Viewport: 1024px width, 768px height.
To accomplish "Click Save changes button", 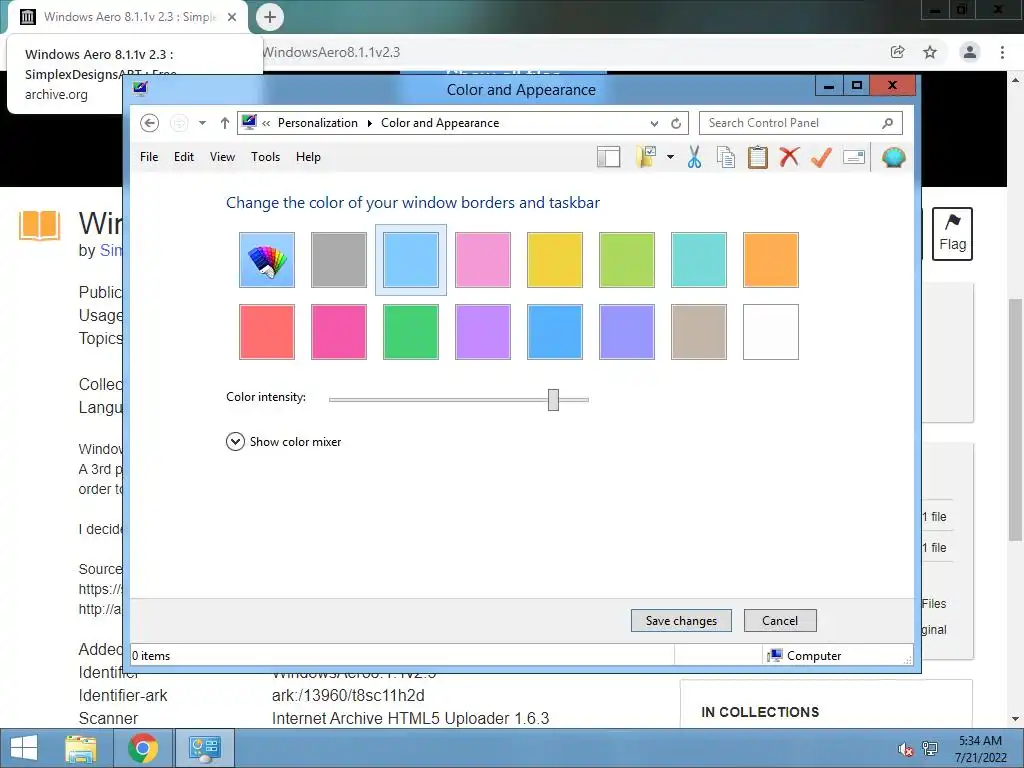I will click(681, 620).
